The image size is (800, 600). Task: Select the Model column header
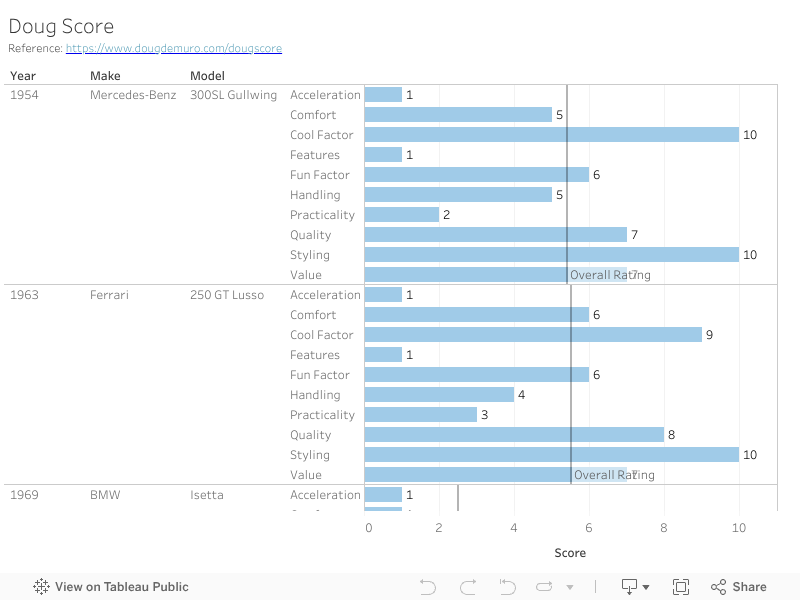(x=207, y=76)
